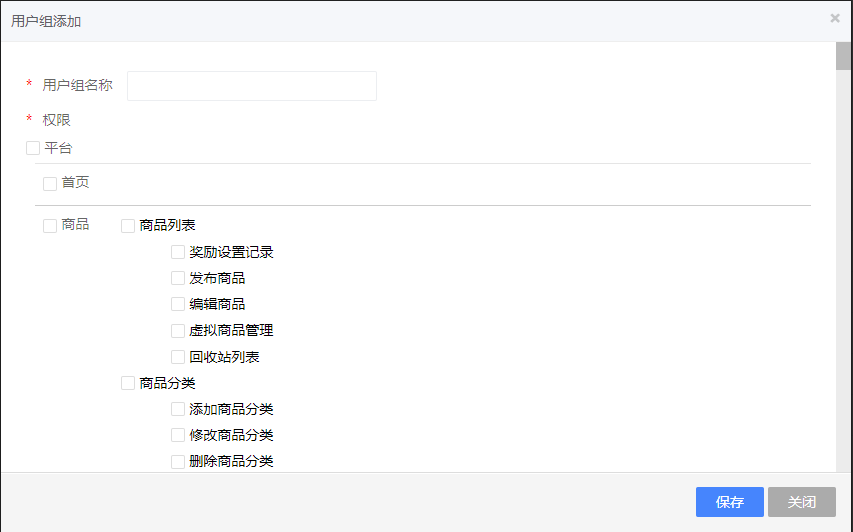Check the 商品列表 checkbox
853x532 pixels.
[128, 226]
